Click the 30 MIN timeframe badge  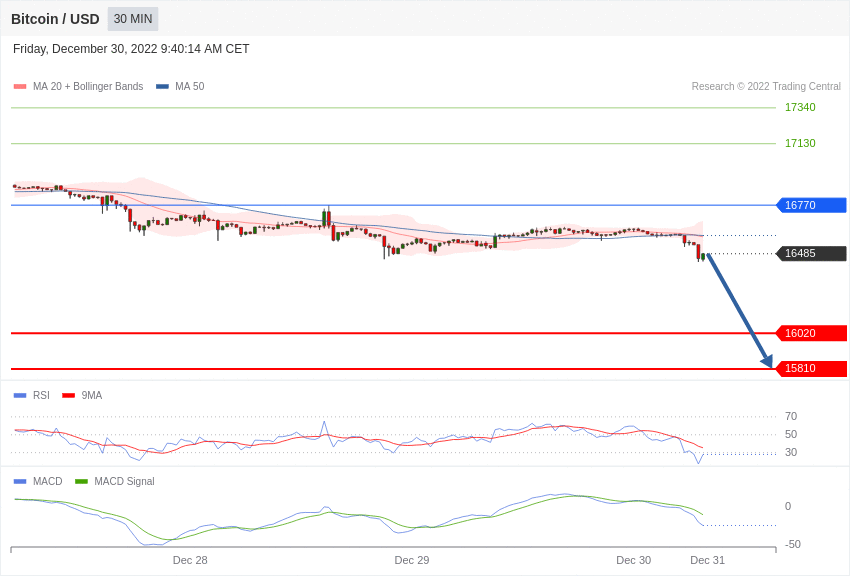point(133,19)
